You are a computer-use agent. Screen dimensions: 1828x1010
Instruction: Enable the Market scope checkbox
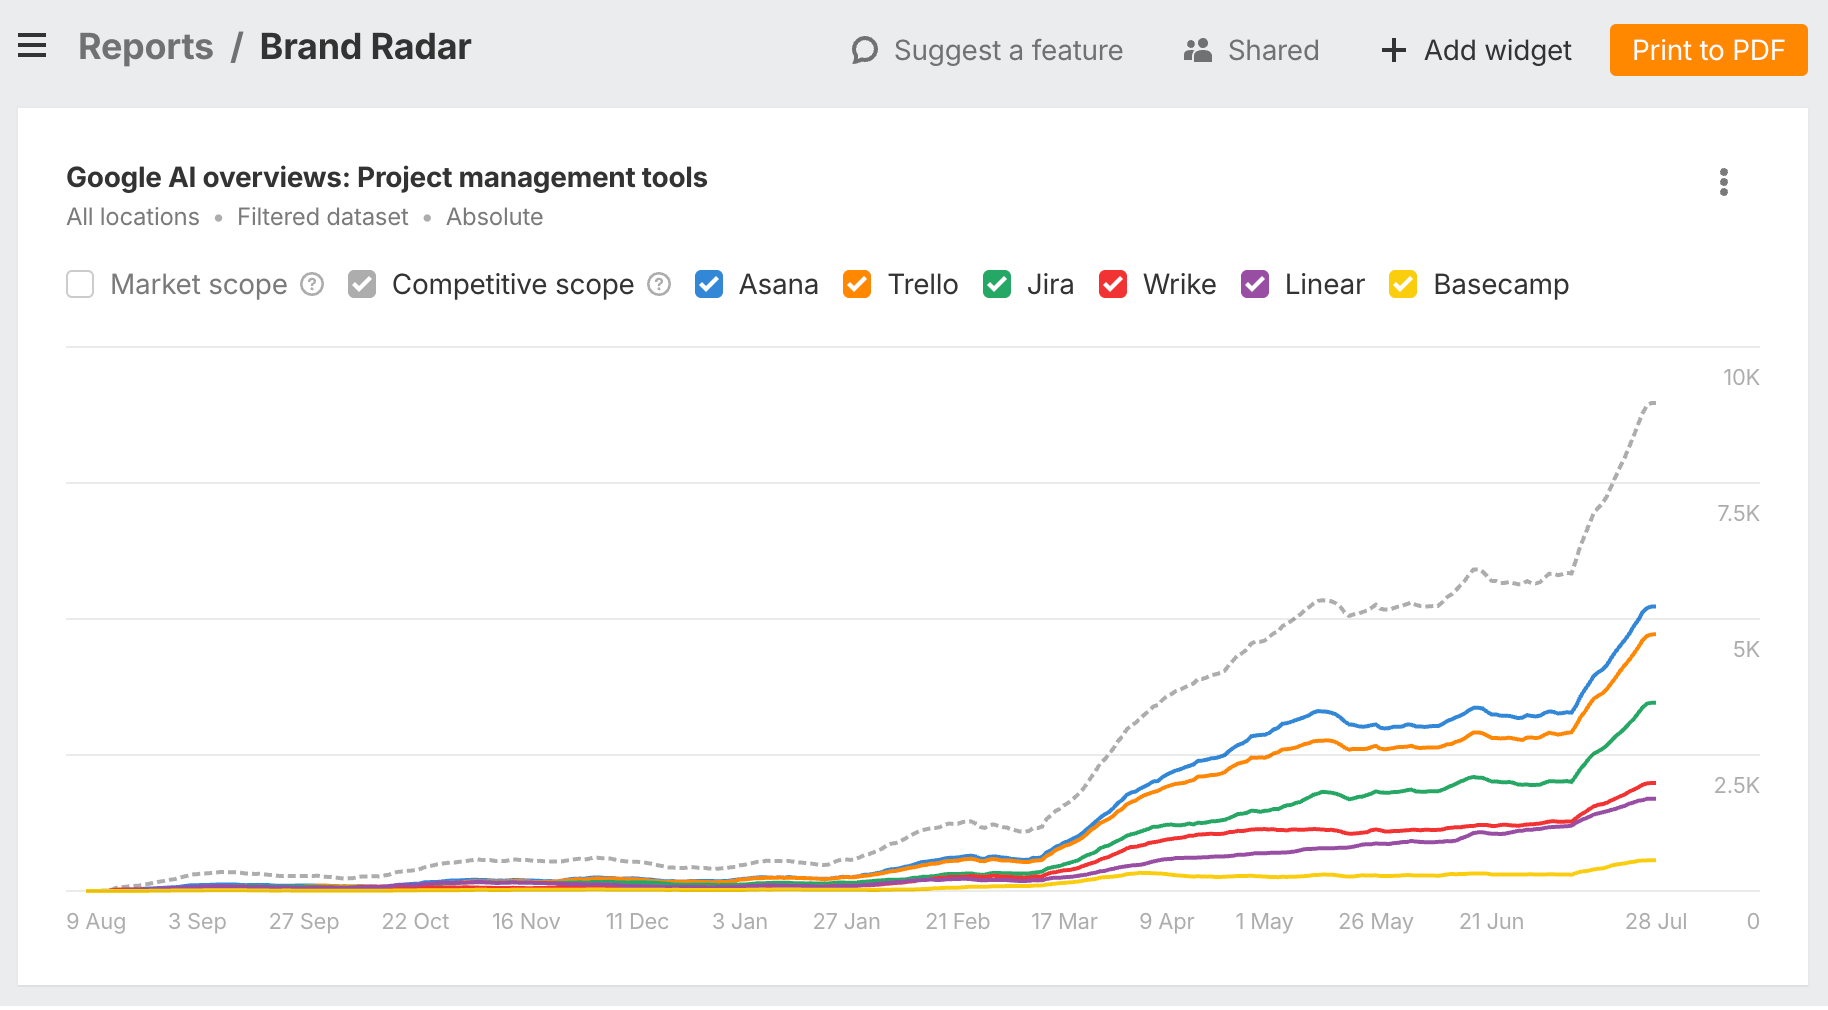click(x=80, y=285)
